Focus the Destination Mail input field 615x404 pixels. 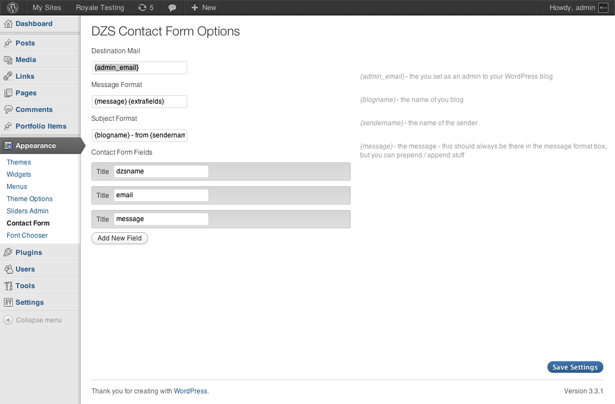[139, 67]
